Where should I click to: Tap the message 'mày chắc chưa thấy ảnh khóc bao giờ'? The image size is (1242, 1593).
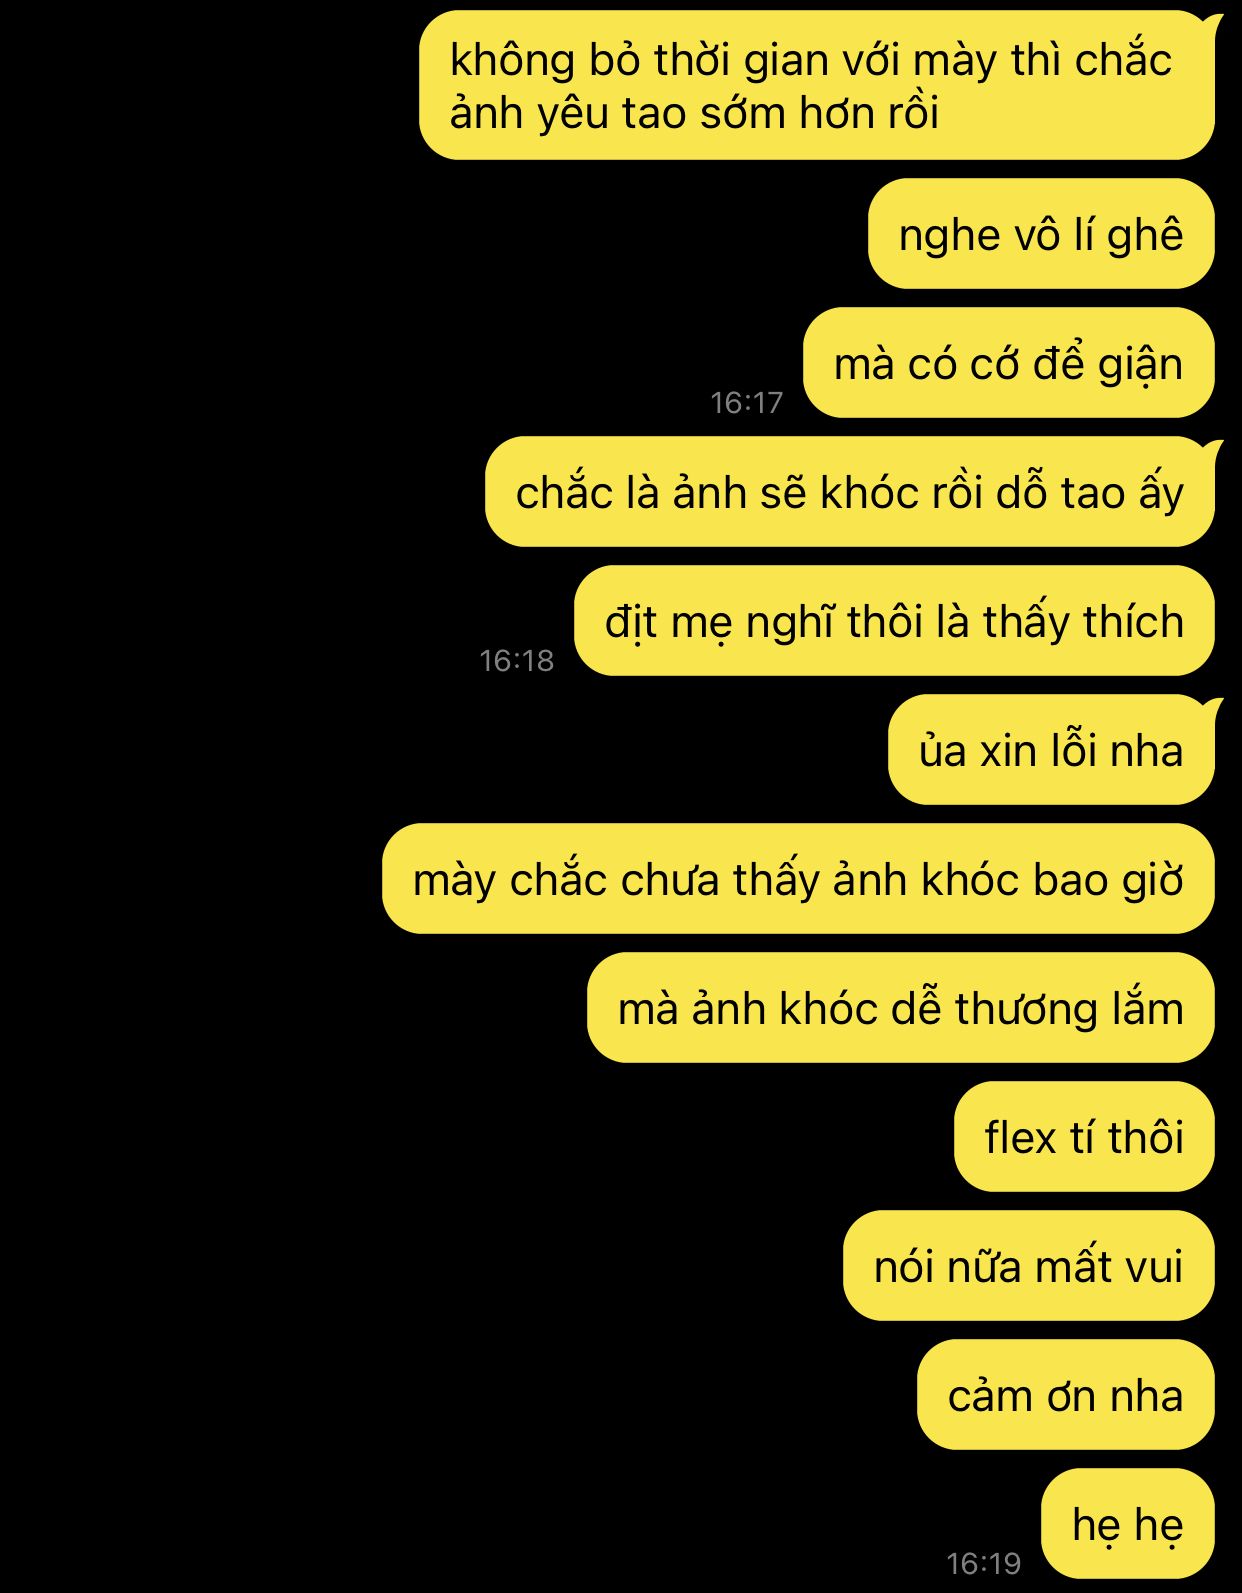(798, 879)
